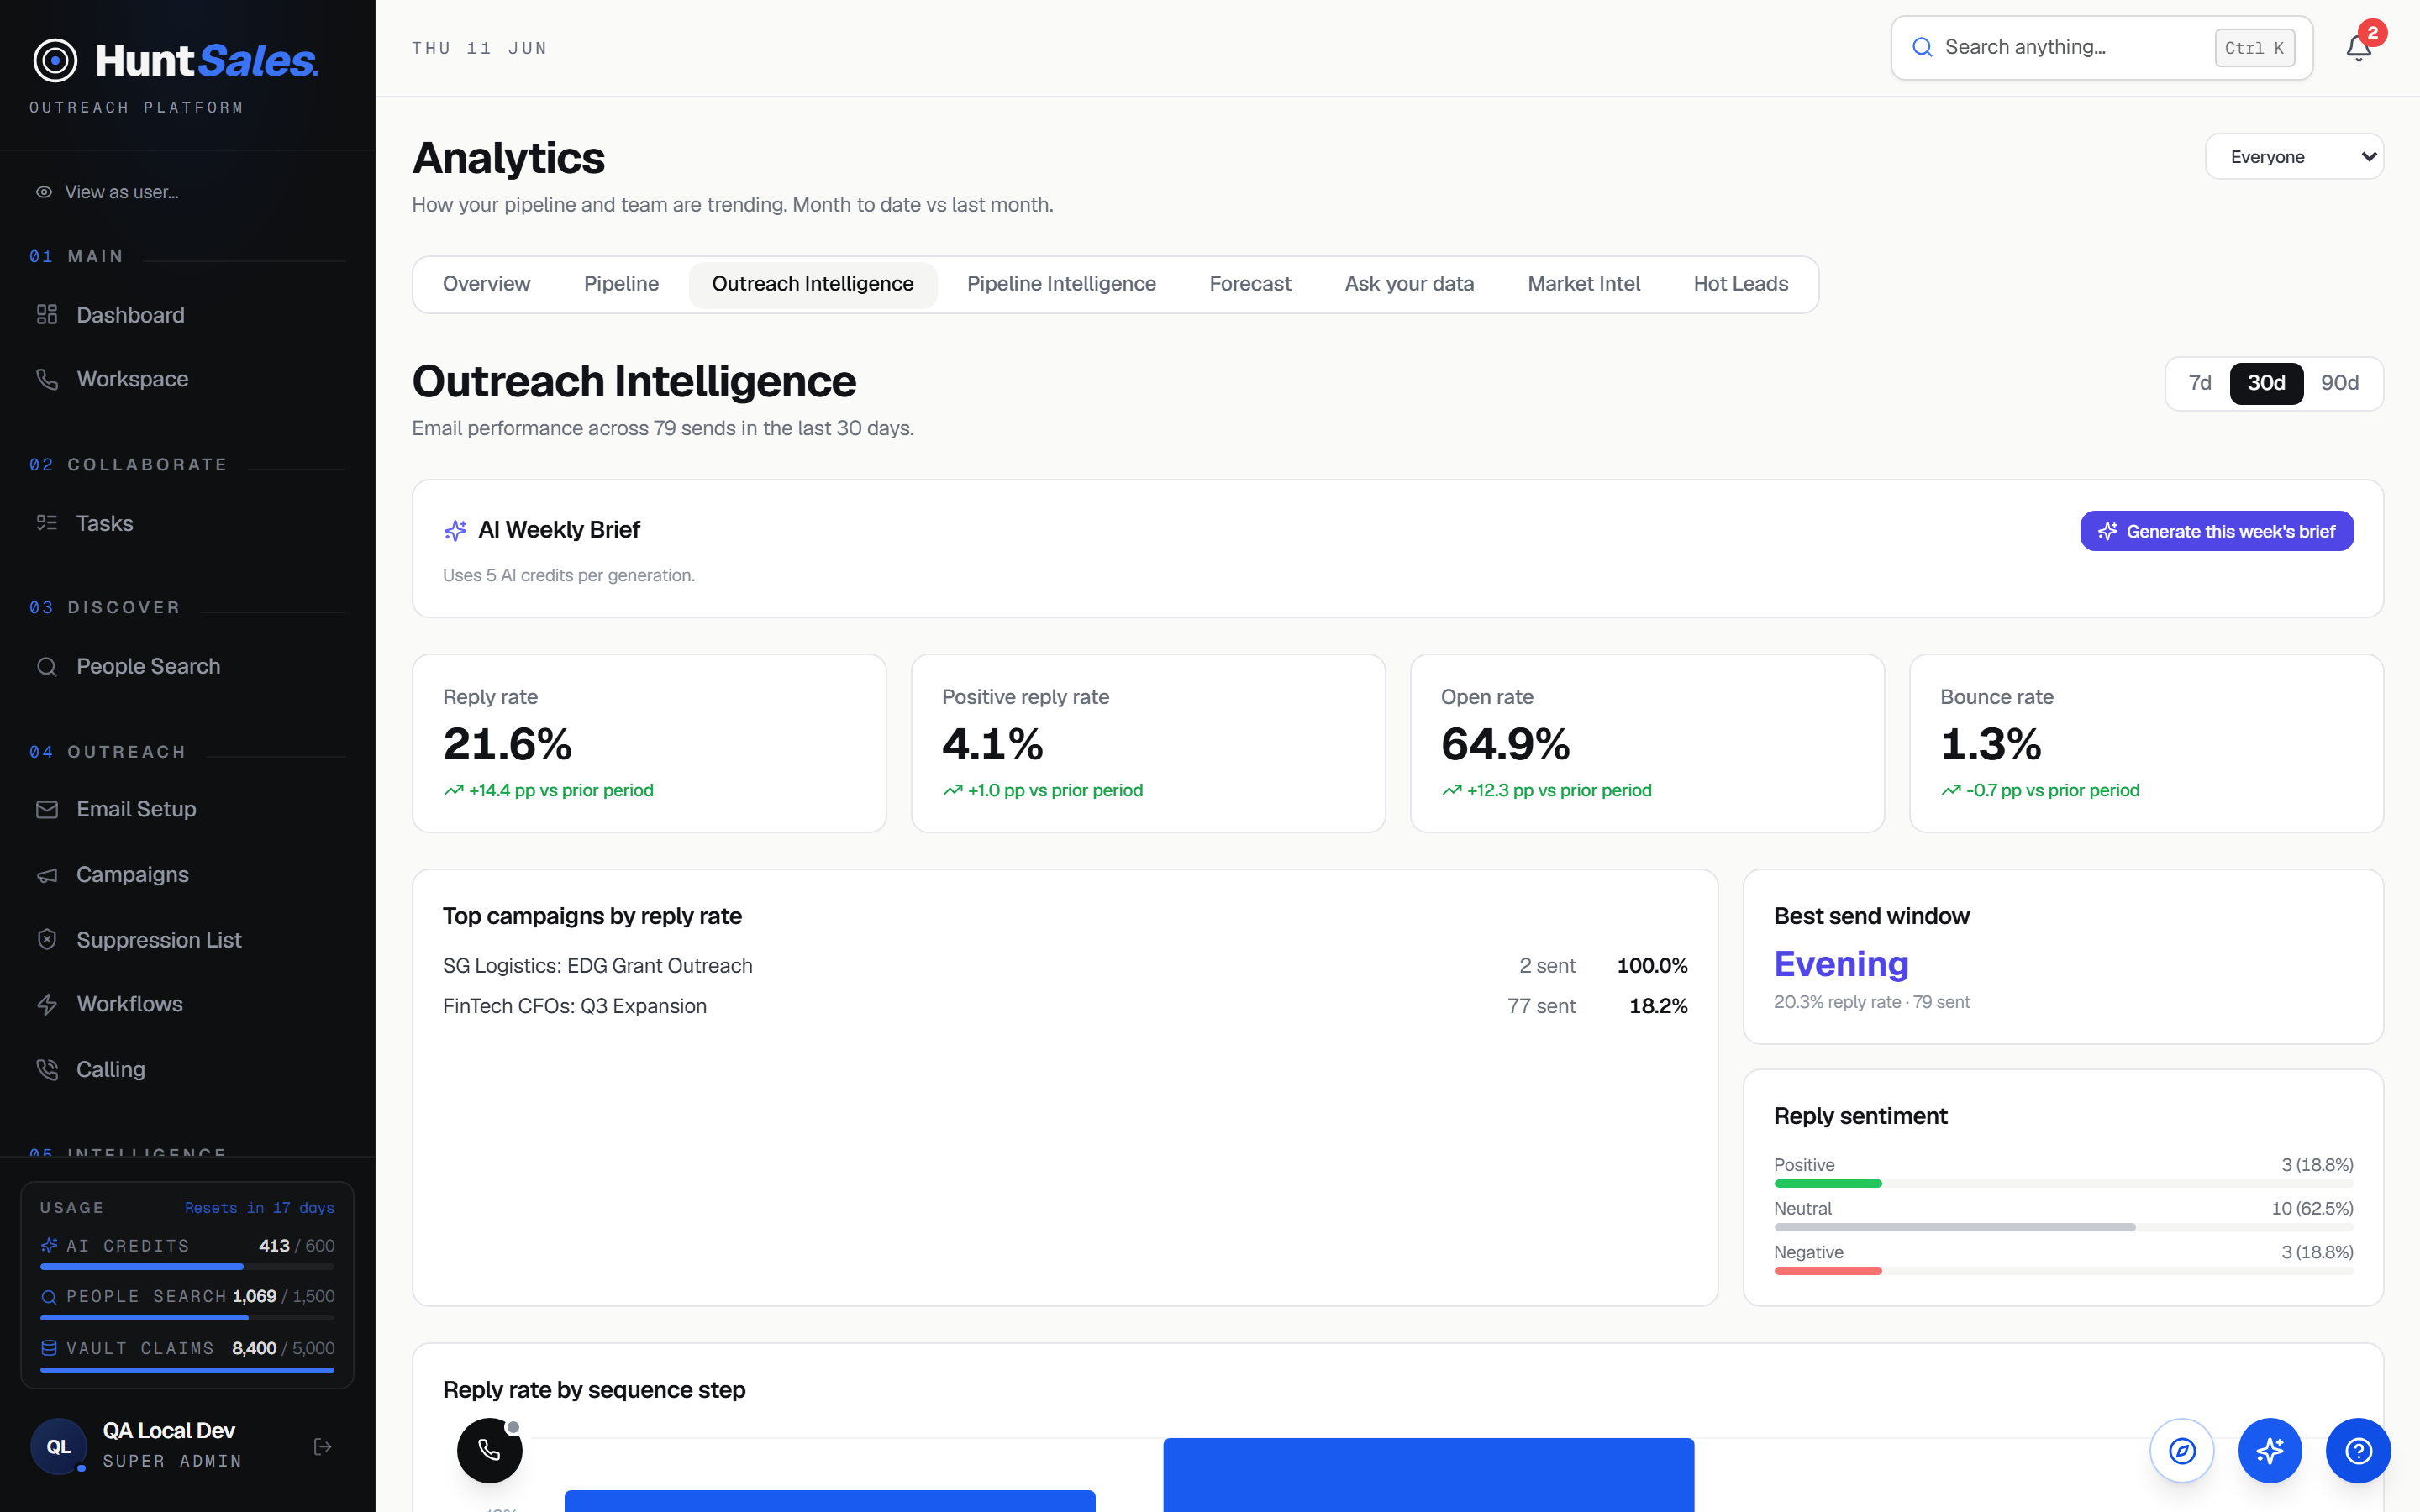Screen dimensions: 2420x1512
Task: Select the Outreach Intelligence tab
Action: click(x=812, y=284)
